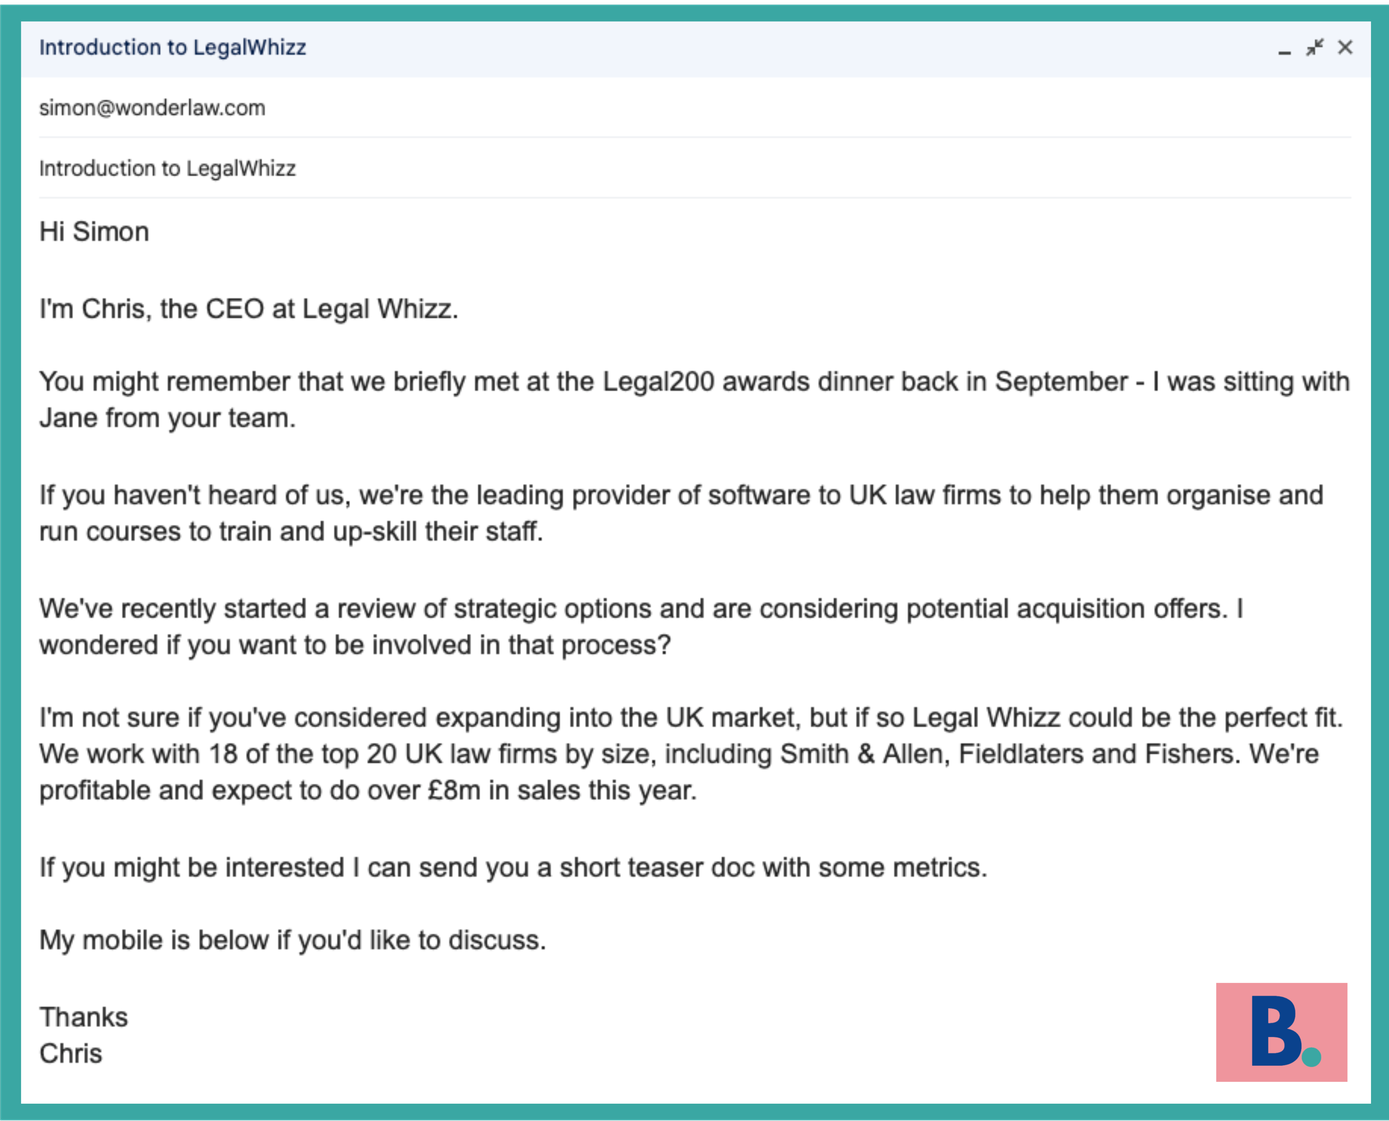The height and width of the screenshot is (1121, 1389).
Task: Close the compose window with X icon
Action: (x=1345, y=47)
